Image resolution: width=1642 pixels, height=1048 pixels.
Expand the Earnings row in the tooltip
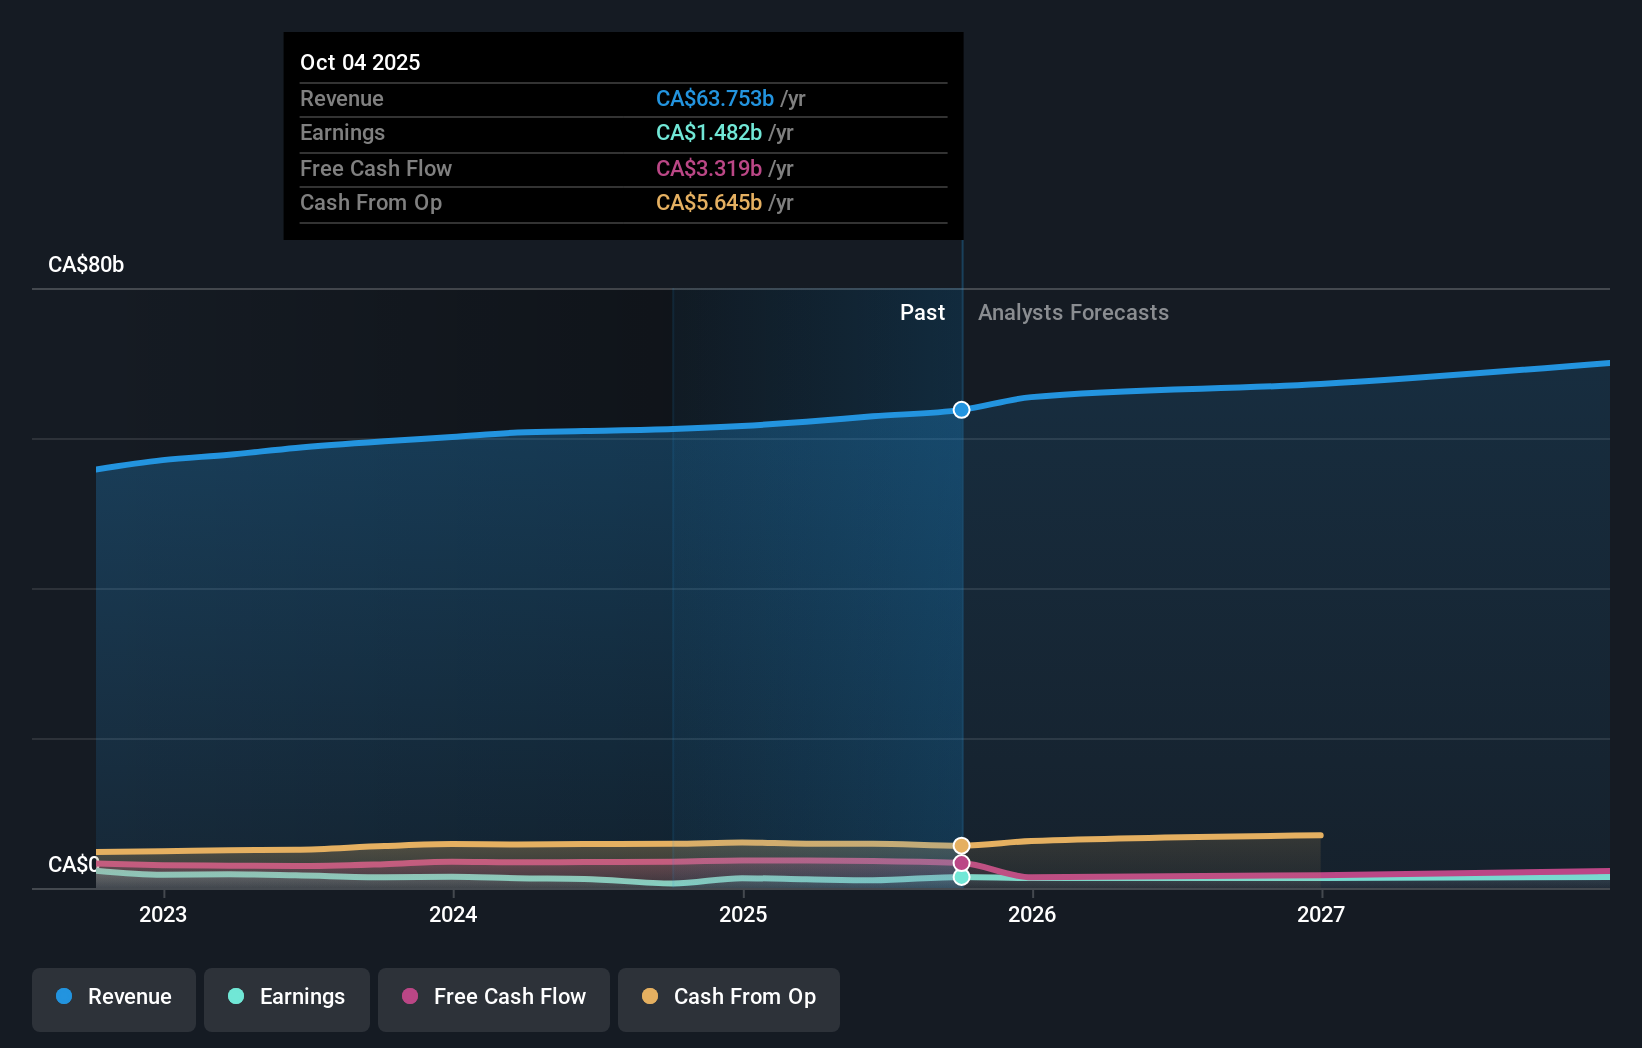[623, 133]
